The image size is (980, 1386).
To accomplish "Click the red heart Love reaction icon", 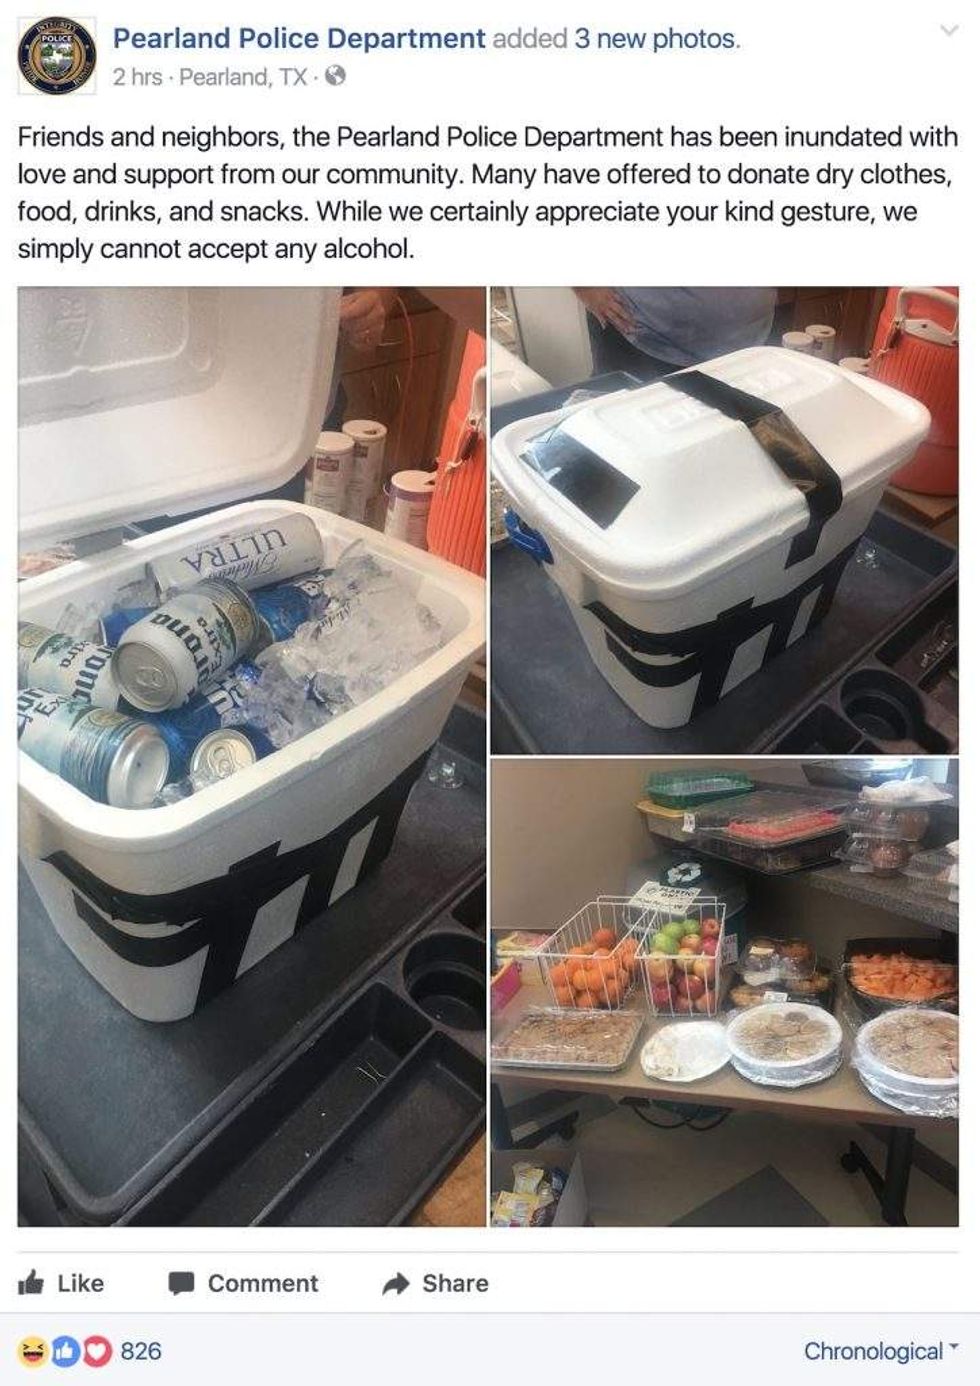I will tap(97, 1351).
